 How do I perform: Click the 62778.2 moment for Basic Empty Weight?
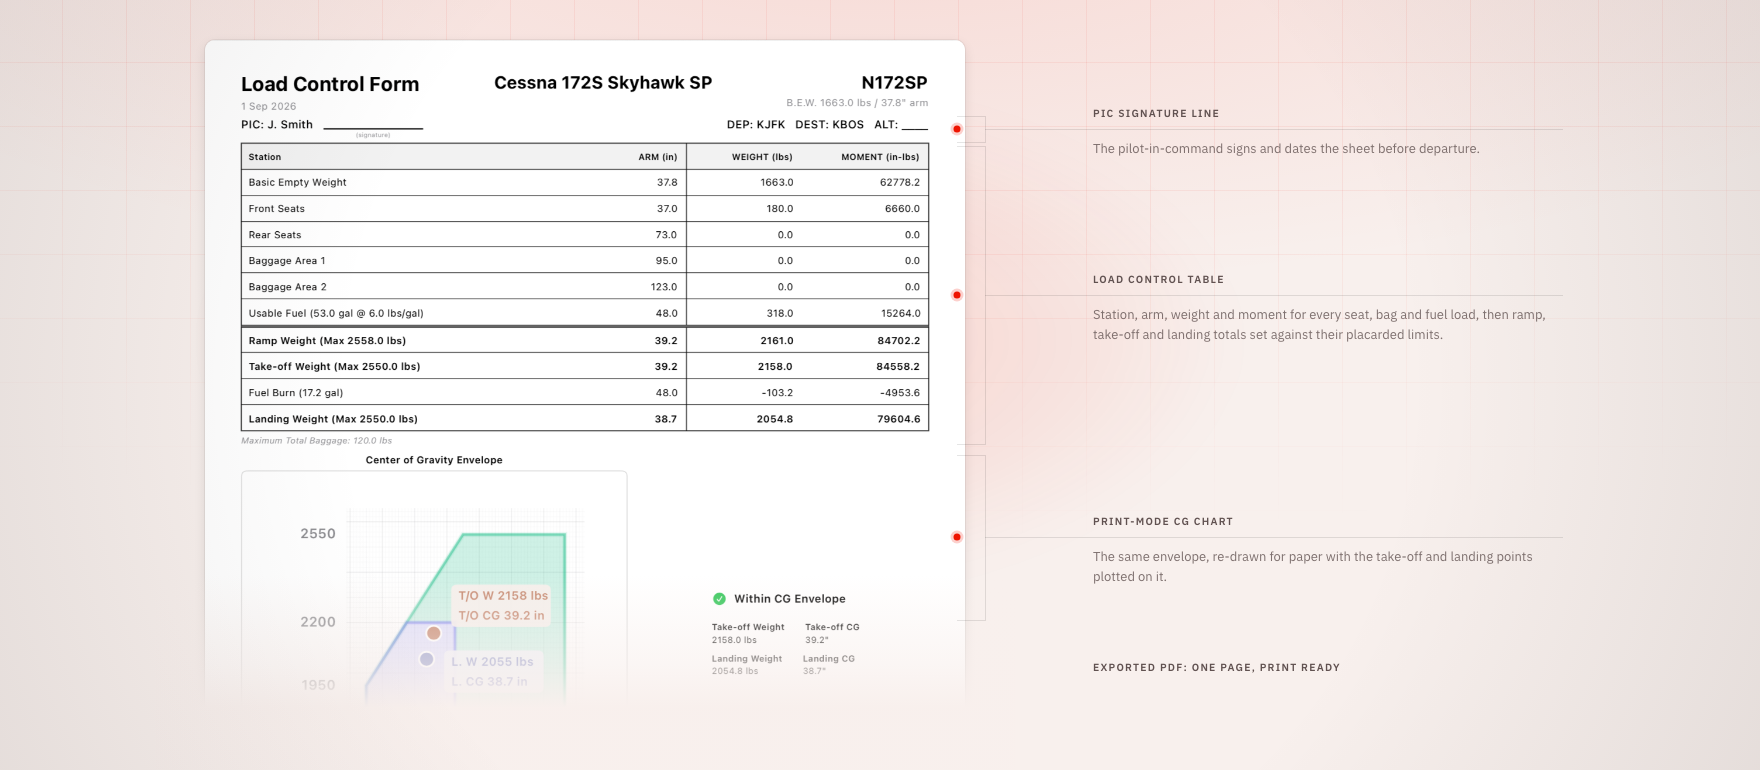(900, 183)
